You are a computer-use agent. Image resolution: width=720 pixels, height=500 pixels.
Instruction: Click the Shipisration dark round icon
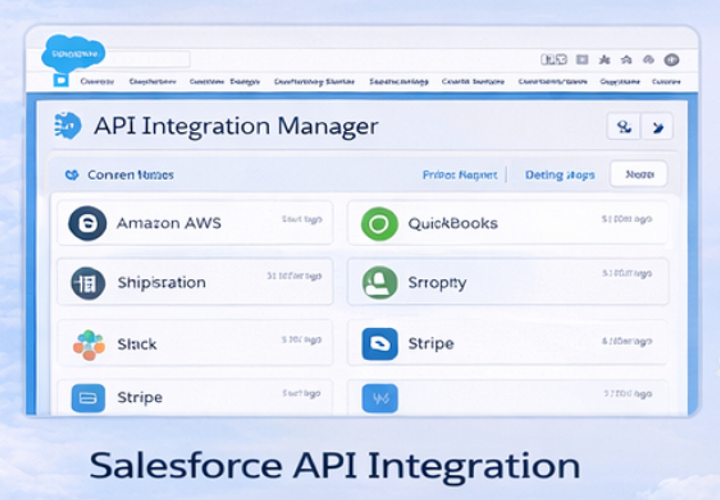[x=88, y=283]
